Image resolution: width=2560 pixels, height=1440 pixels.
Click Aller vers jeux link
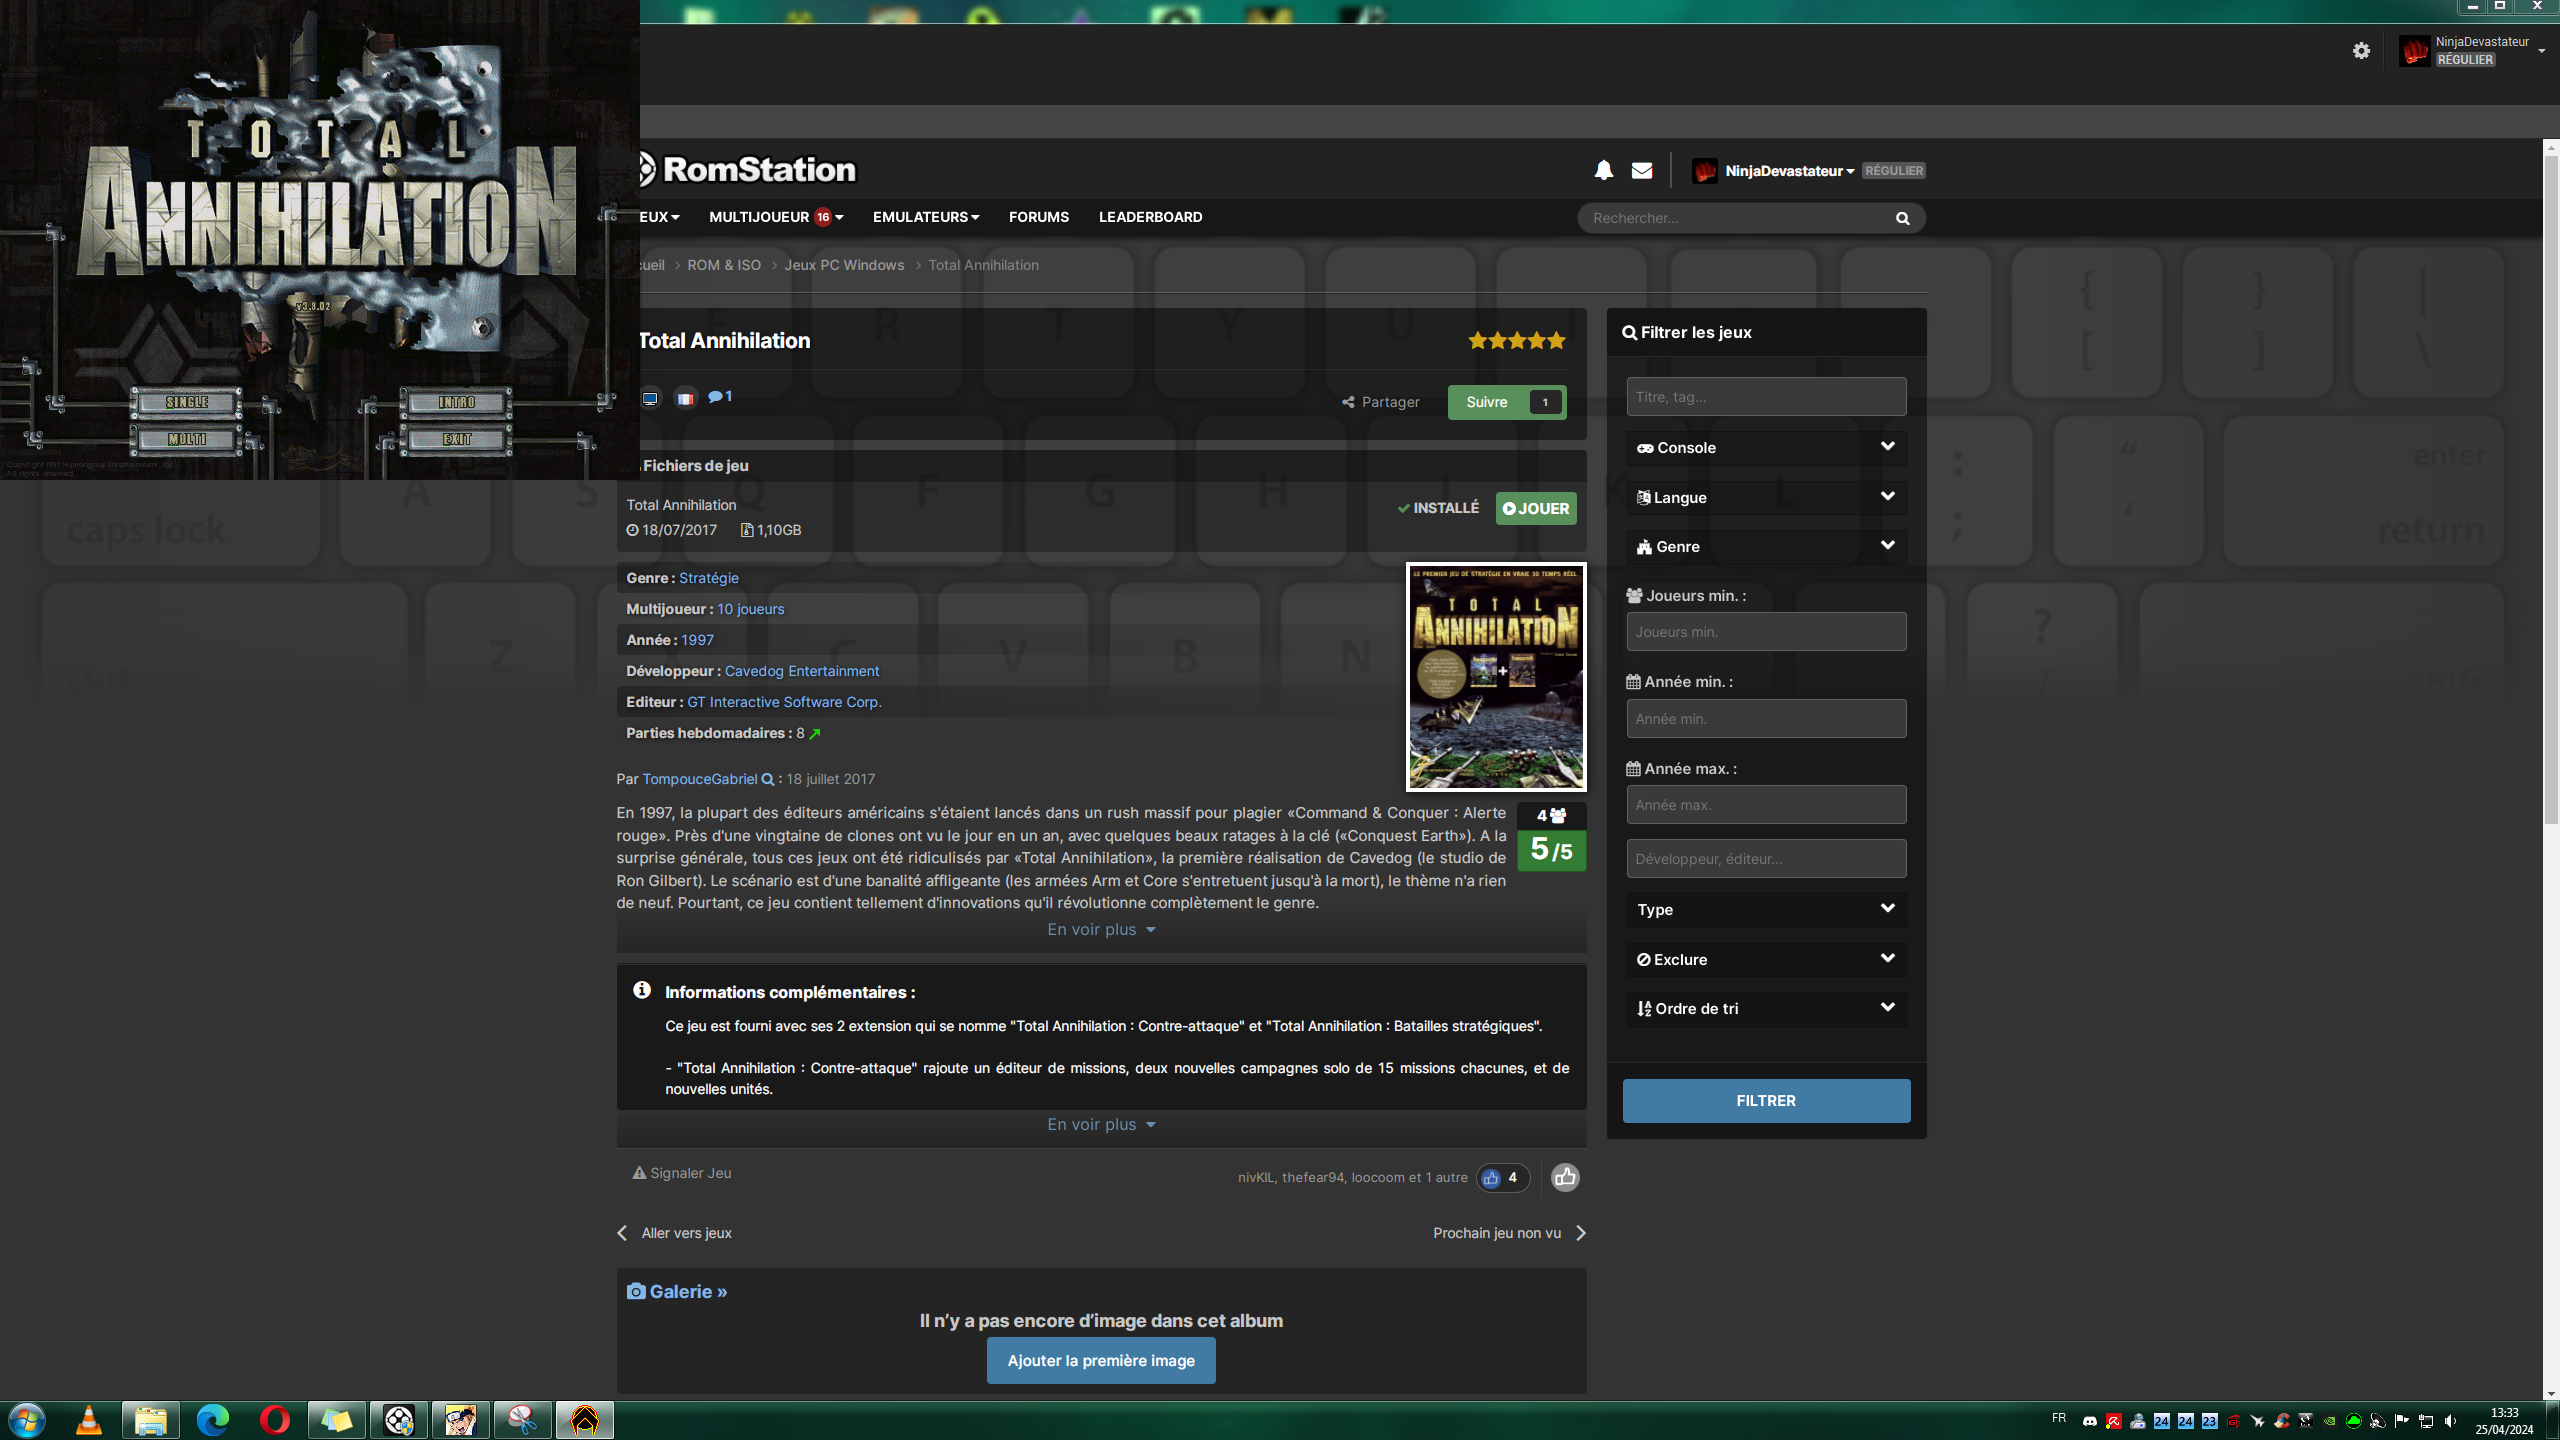(675, 1233)
